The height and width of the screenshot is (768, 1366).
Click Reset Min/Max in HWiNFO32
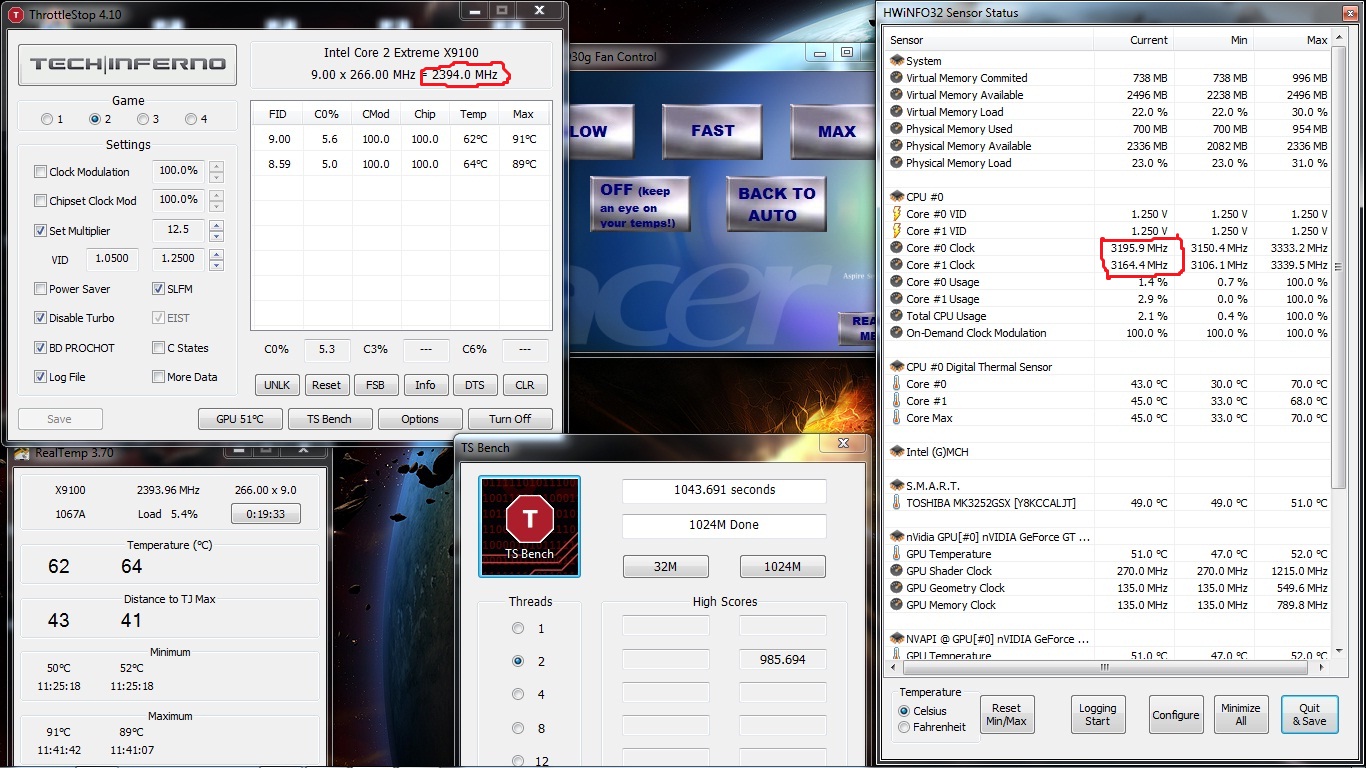coord(1007,714)
